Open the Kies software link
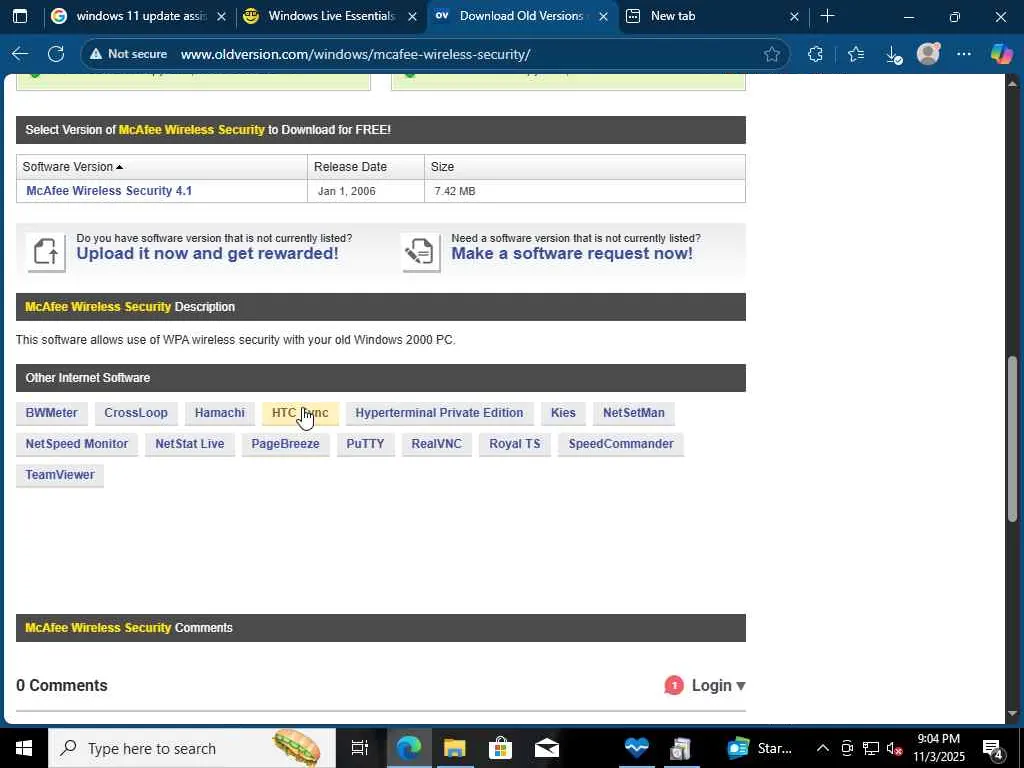Image resolution: width=1024 pixels, height=768 pixels. (x=563, y=413)
